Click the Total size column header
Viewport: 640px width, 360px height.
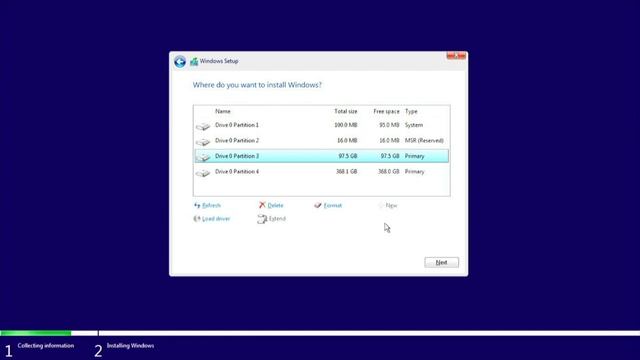tap(346, 111)
